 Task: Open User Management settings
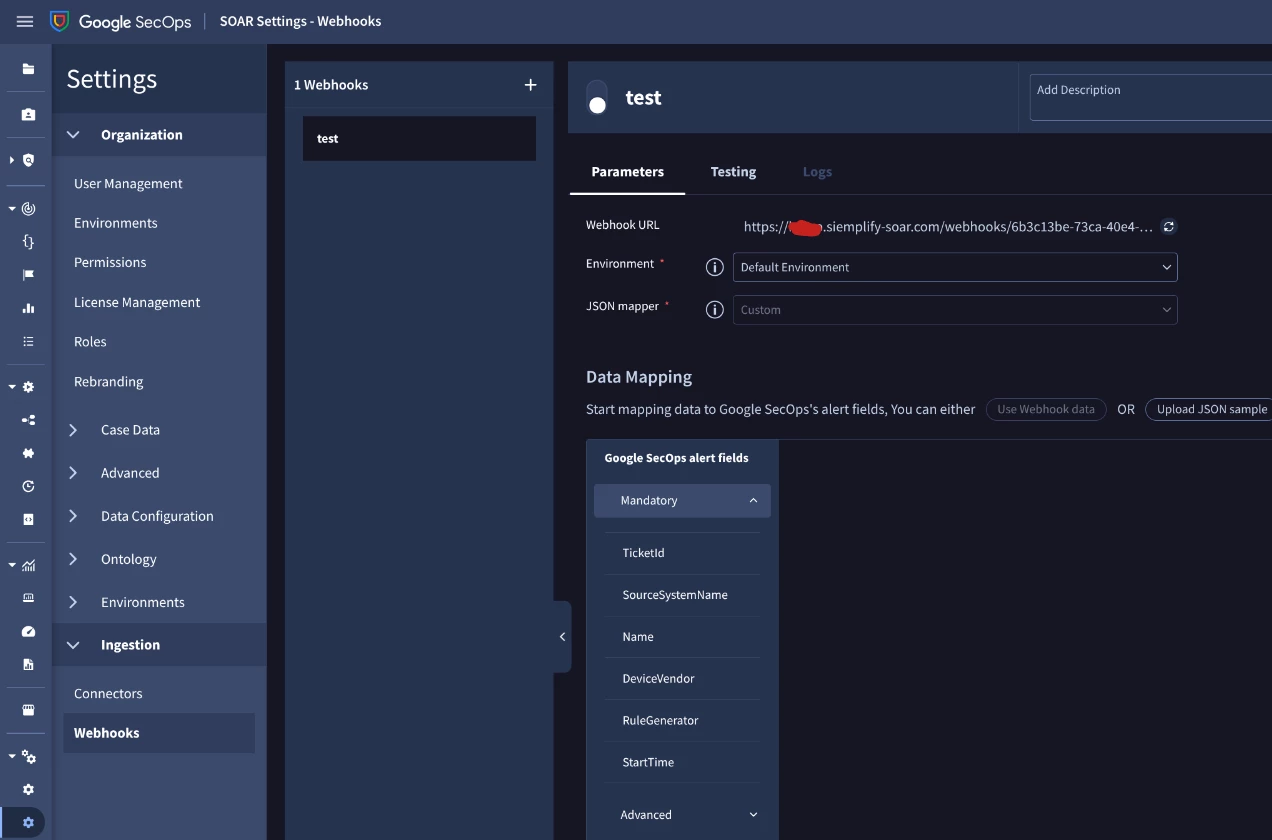pos(128,184)
